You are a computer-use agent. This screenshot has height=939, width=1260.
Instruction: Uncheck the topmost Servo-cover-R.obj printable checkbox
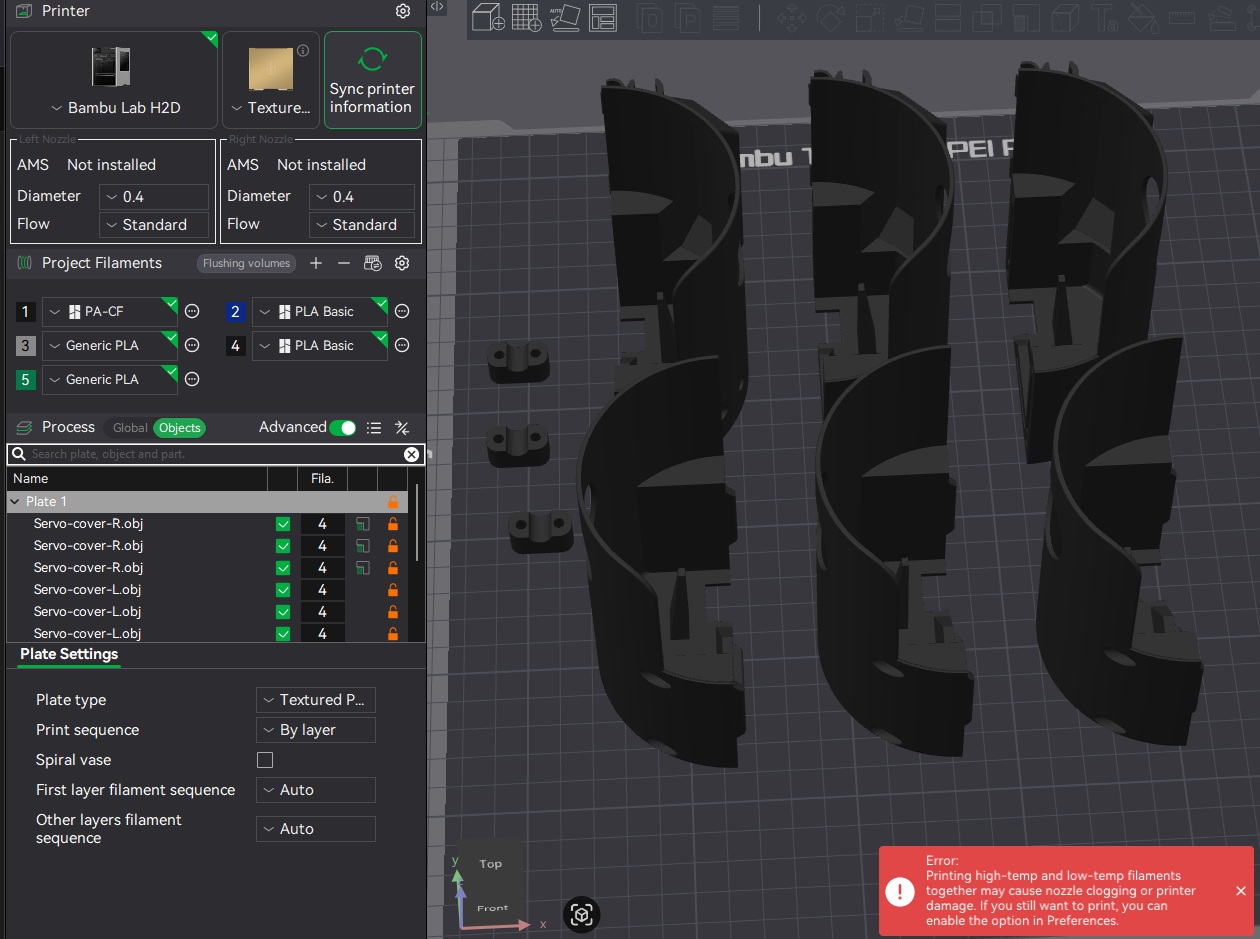283,524
